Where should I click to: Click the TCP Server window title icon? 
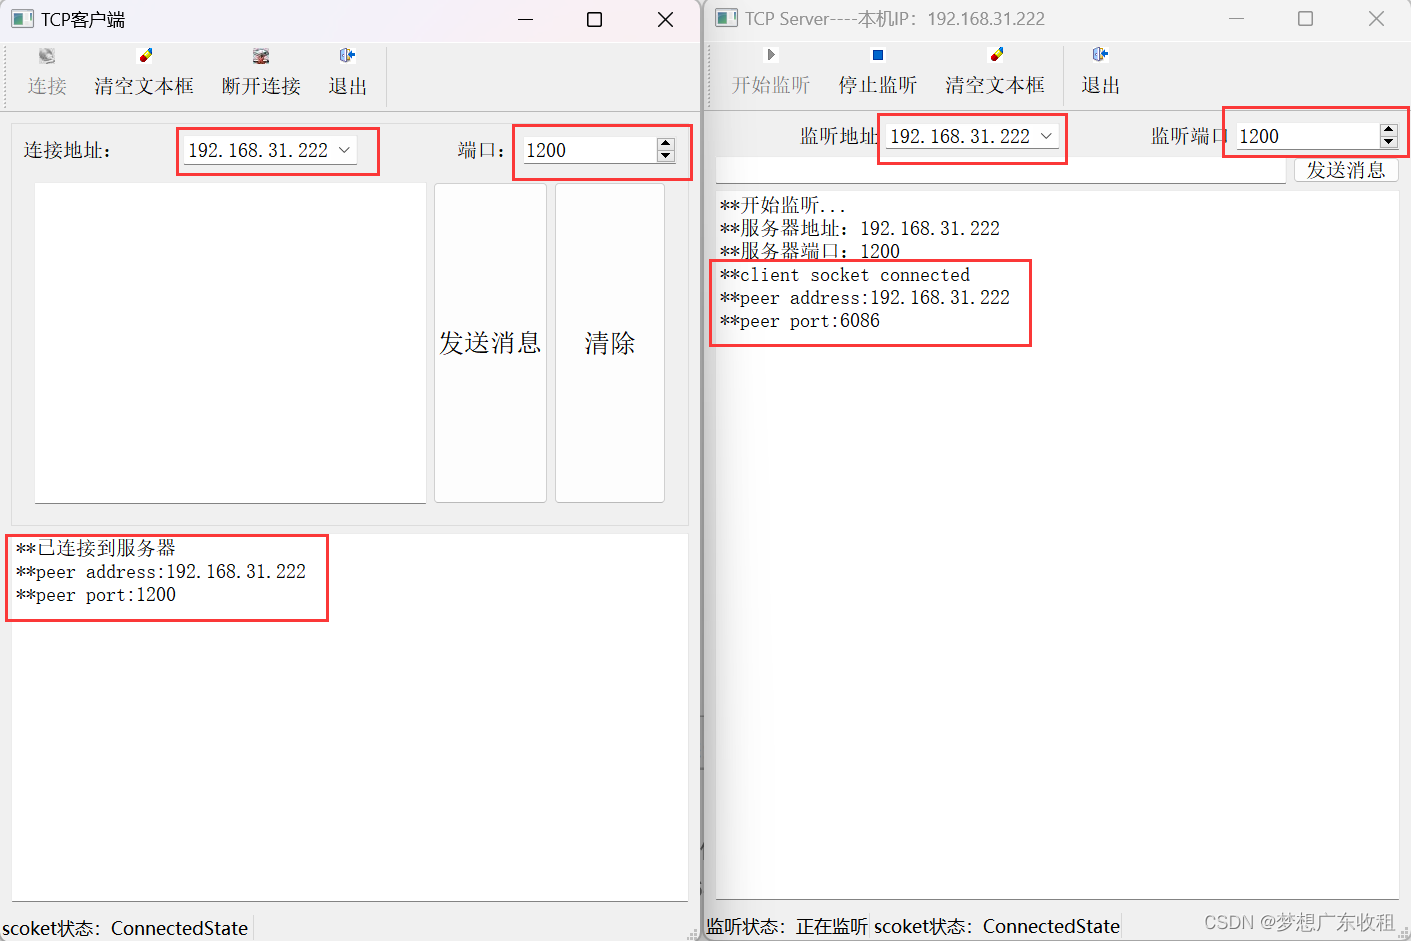(727, 18)
